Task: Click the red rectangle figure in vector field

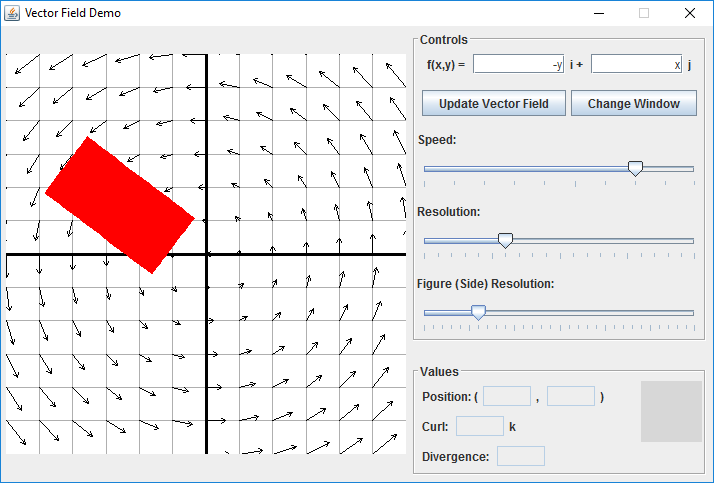Action: pos(120,205)
